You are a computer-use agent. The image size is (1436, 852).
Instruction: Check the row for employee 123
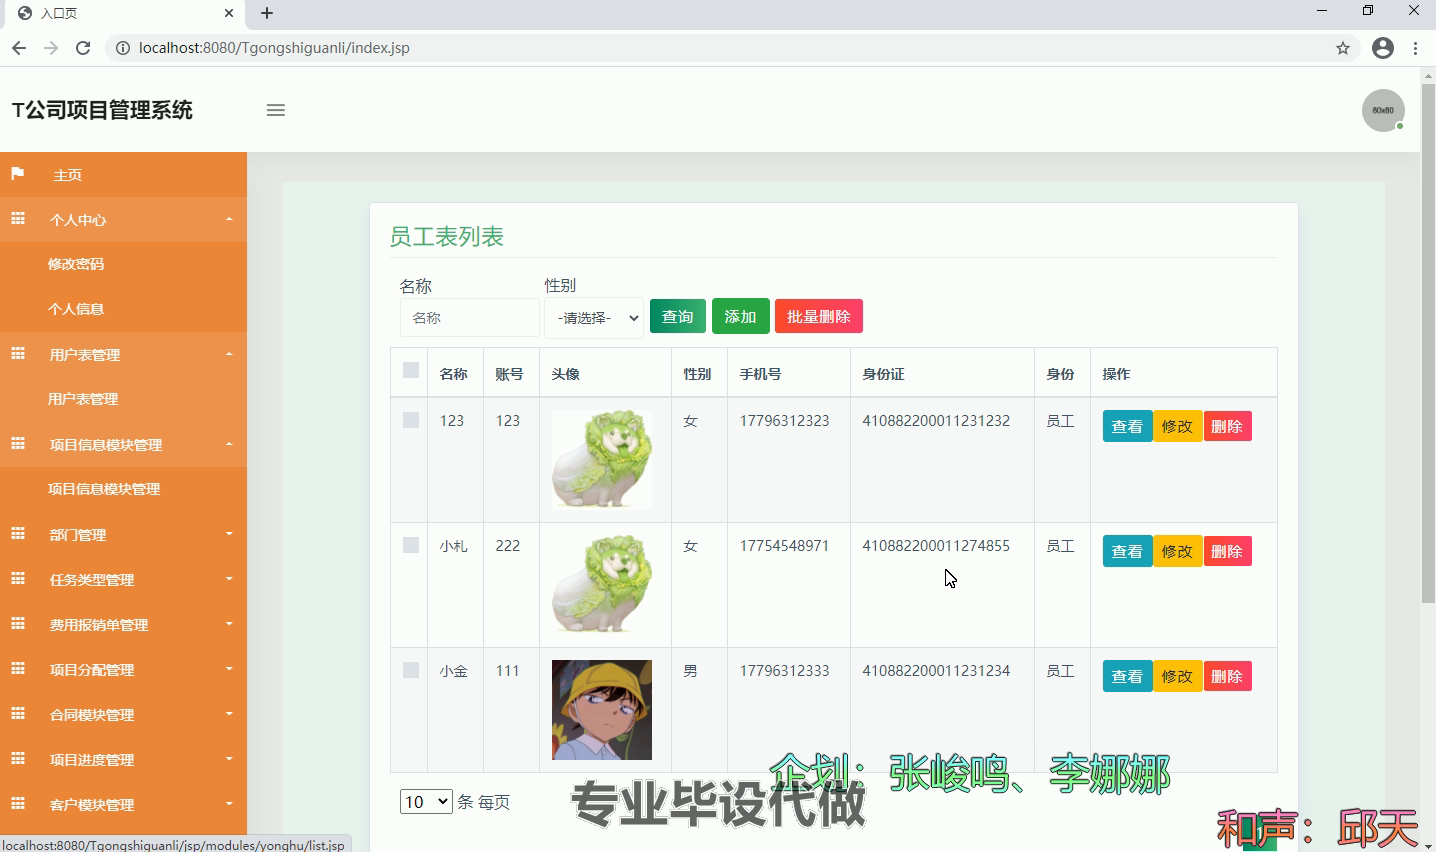click(x=410, y=420)
